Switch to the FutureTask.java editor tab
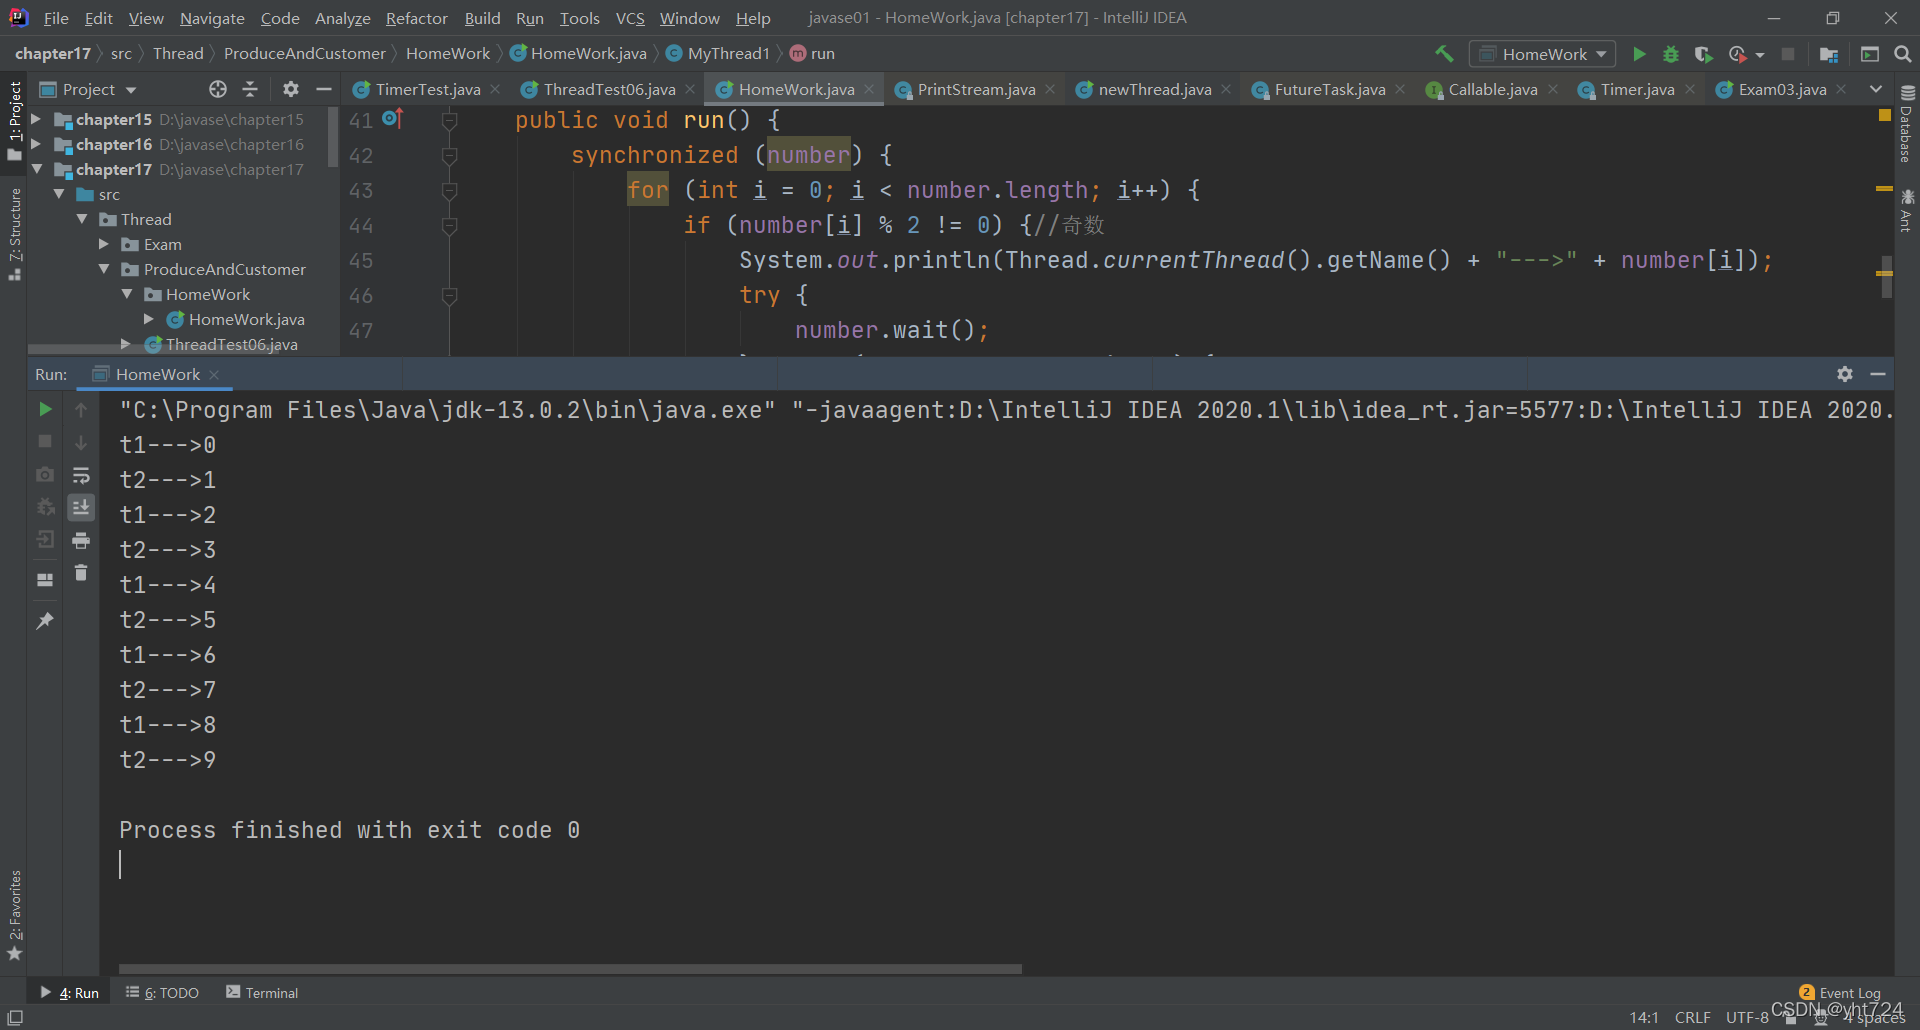 [x=1329, y=89]
